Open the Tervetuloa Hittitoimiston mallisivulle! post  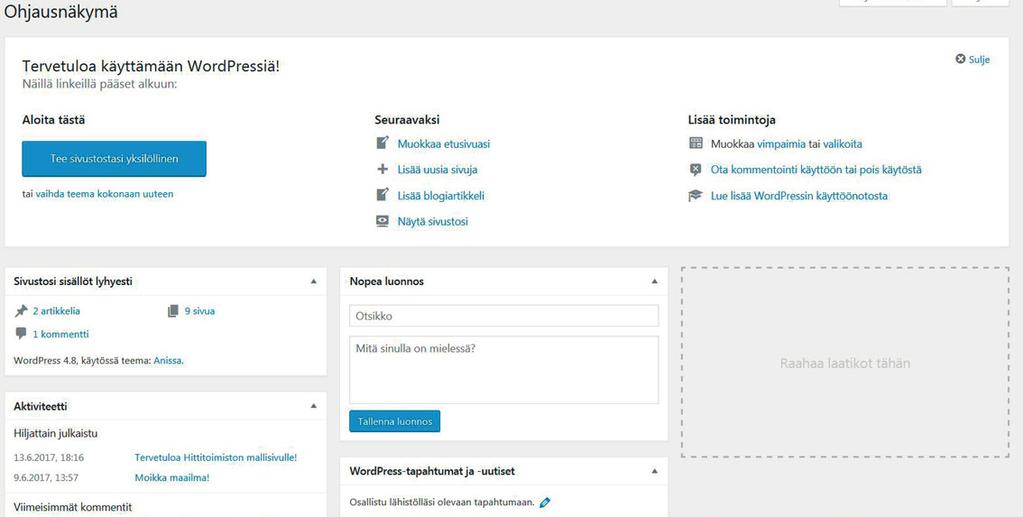coord(215,458)
